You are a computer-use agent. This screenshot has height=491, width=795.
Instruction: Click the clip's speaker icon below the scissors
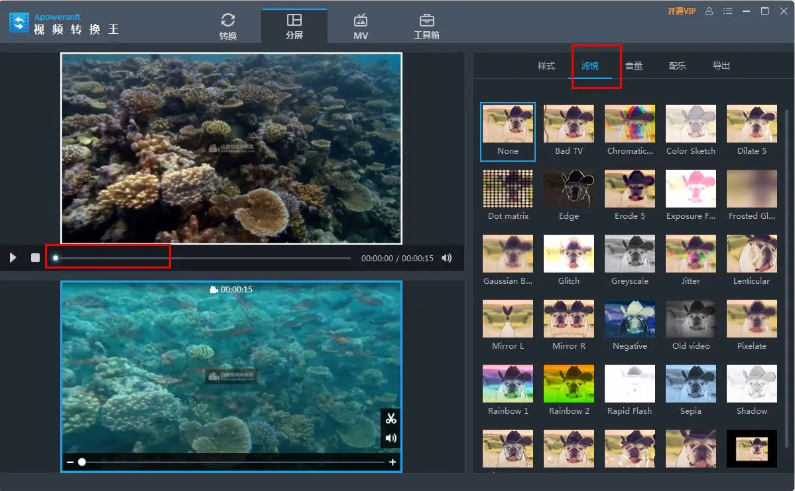[x=391, y=438]
